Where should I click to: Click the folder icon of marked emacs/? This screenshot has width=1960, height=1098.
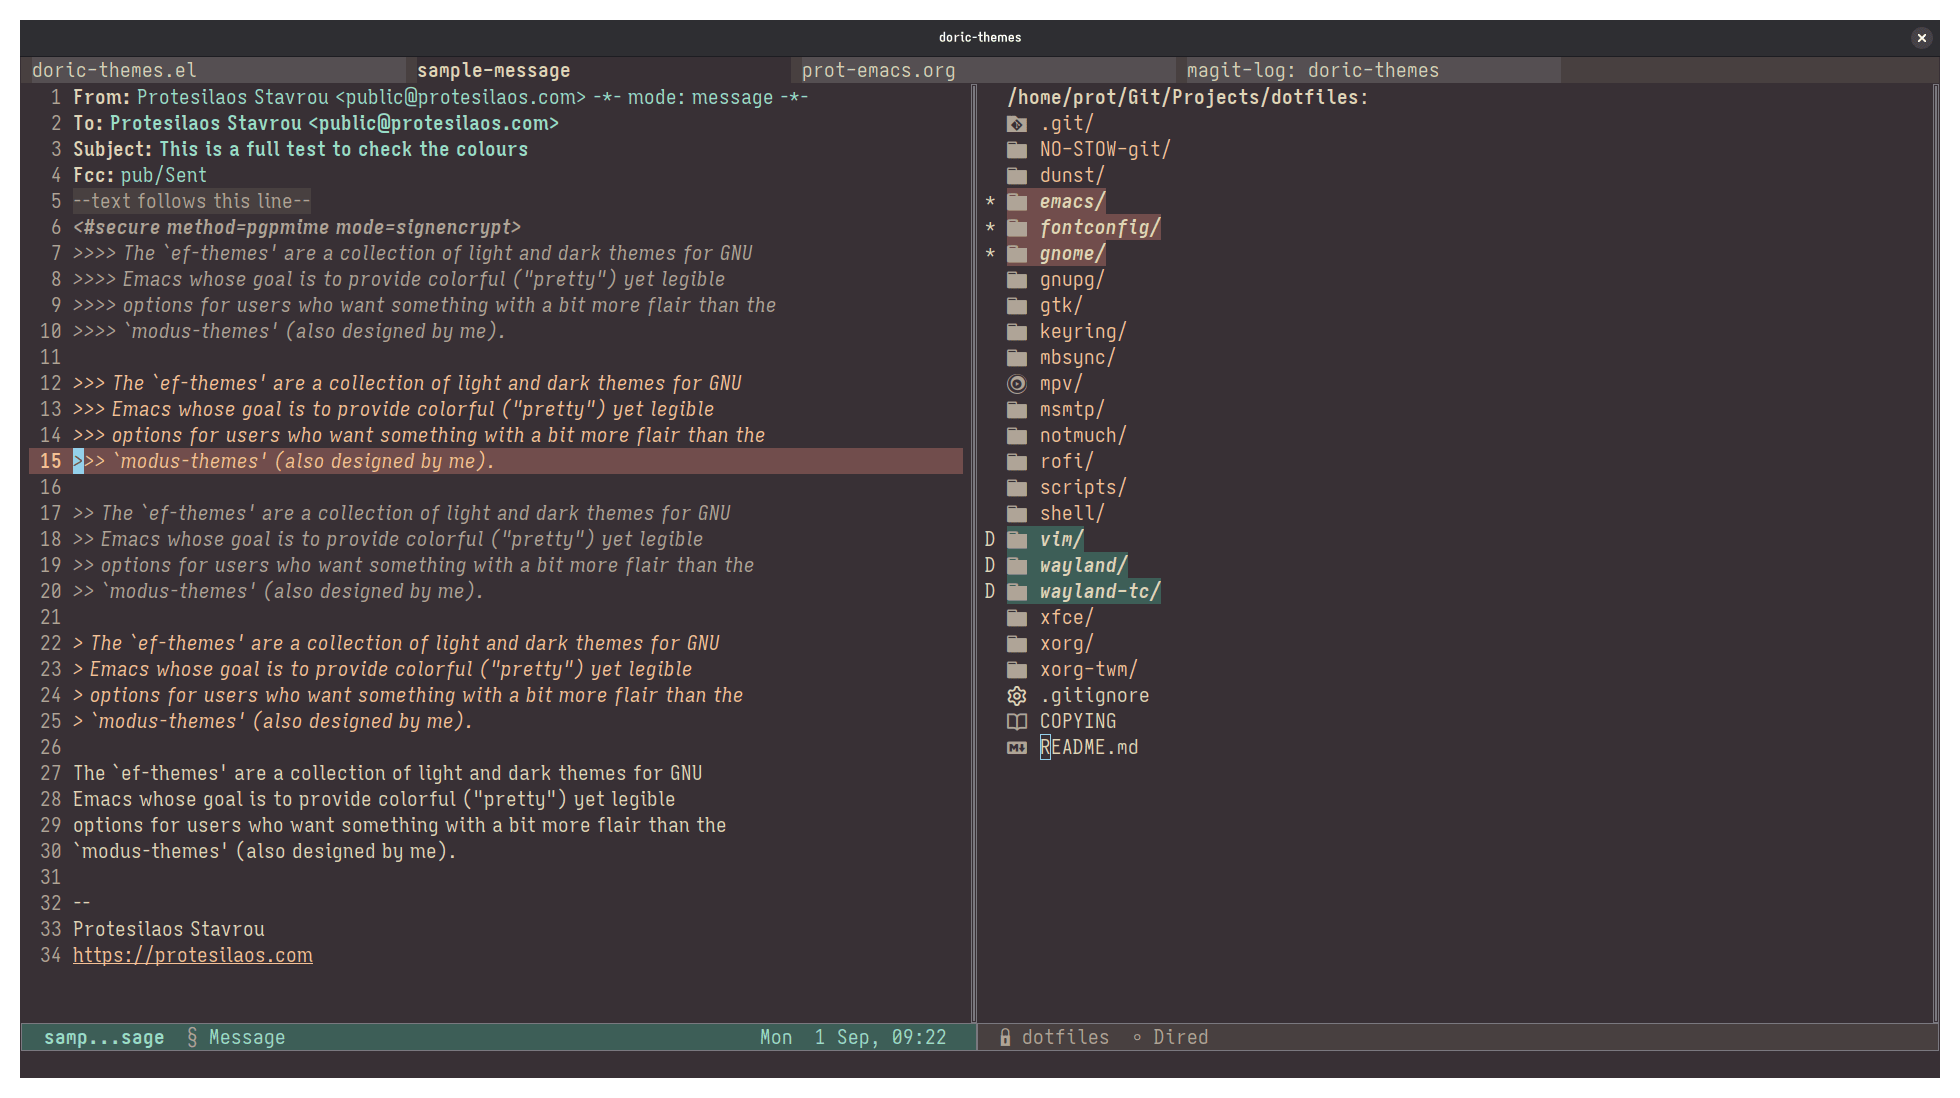pos(1016,202)
